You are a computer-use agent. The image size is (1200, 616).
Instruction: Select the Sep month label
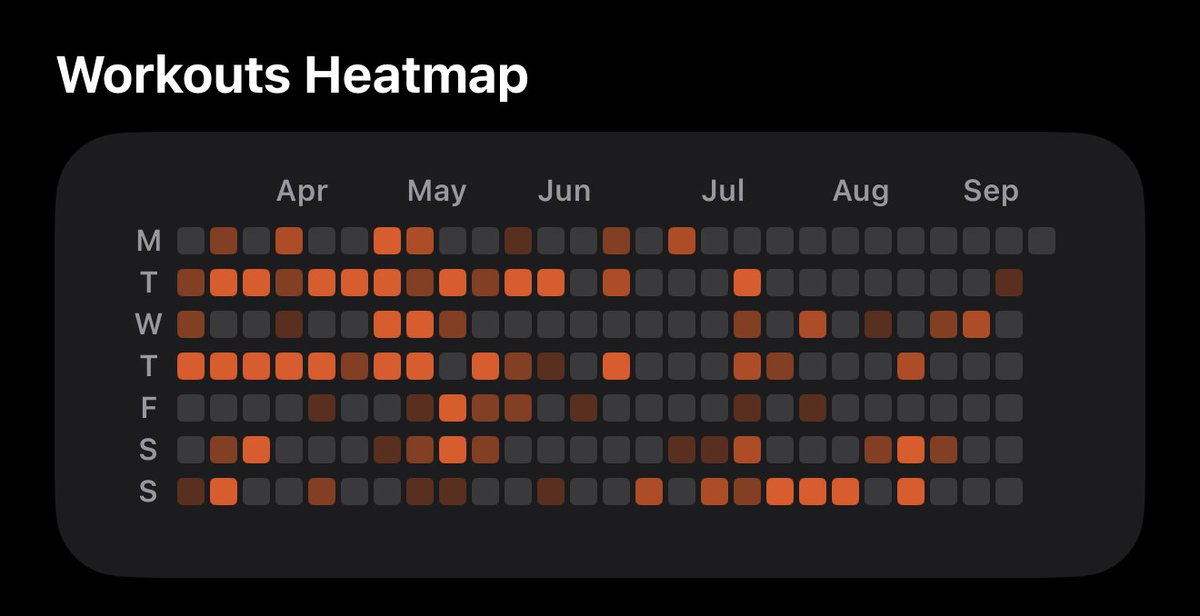[991, 191]
